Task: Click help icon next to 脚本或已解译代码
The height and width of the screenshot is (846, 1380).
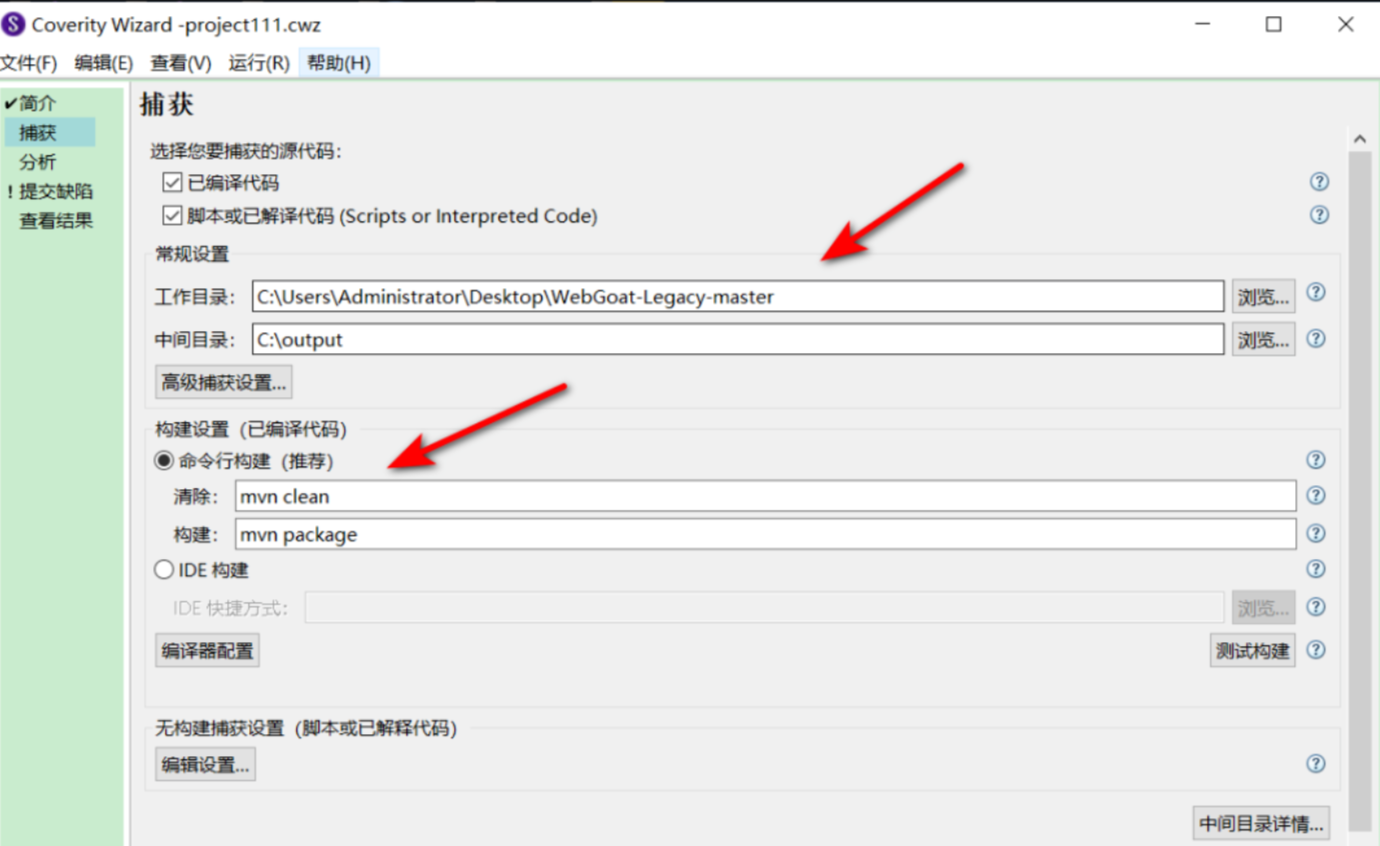Action: pos(1319,215)
